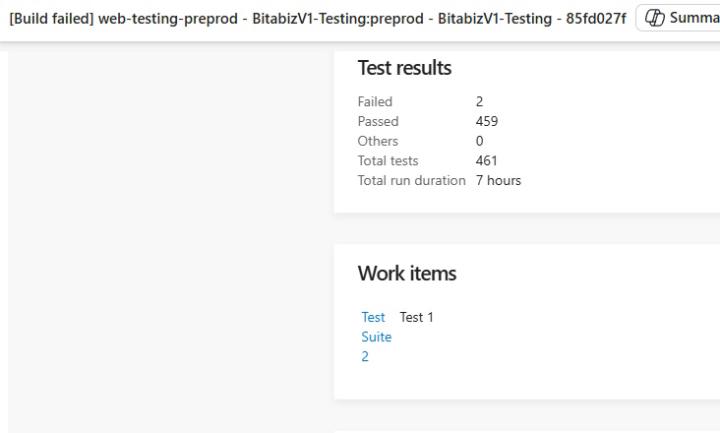
Task: Click the Copilot icon beside Summarize
Action: 656,18
